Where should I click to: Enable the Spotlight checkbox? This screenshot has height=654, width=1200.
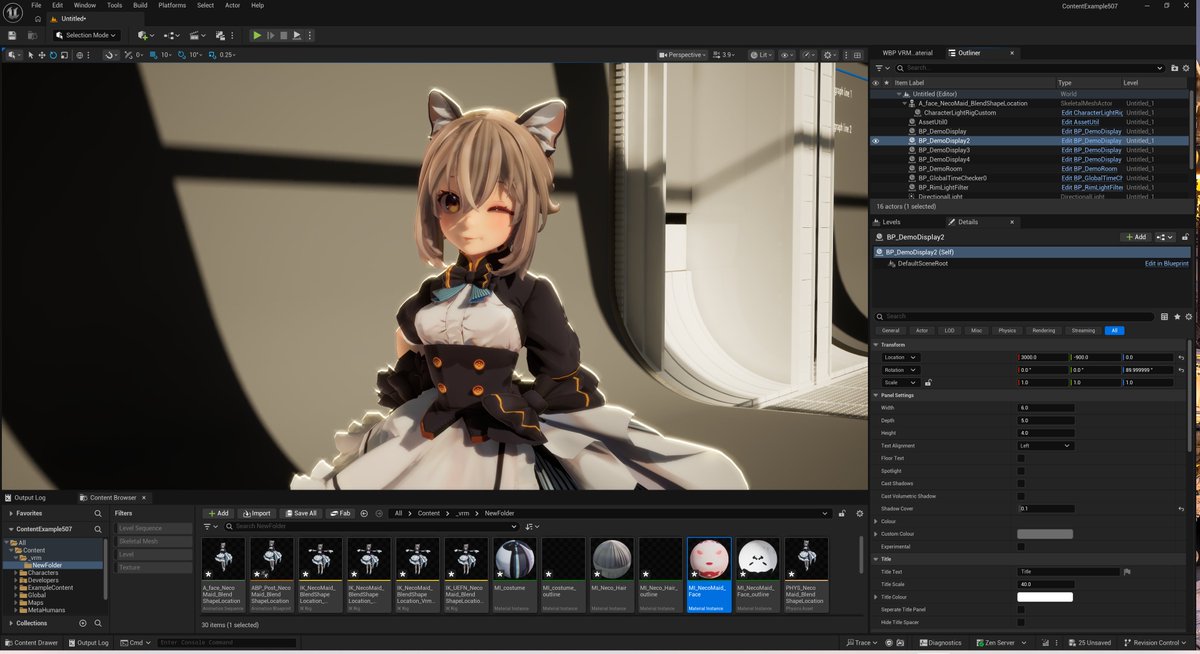tap(1021, 471)
